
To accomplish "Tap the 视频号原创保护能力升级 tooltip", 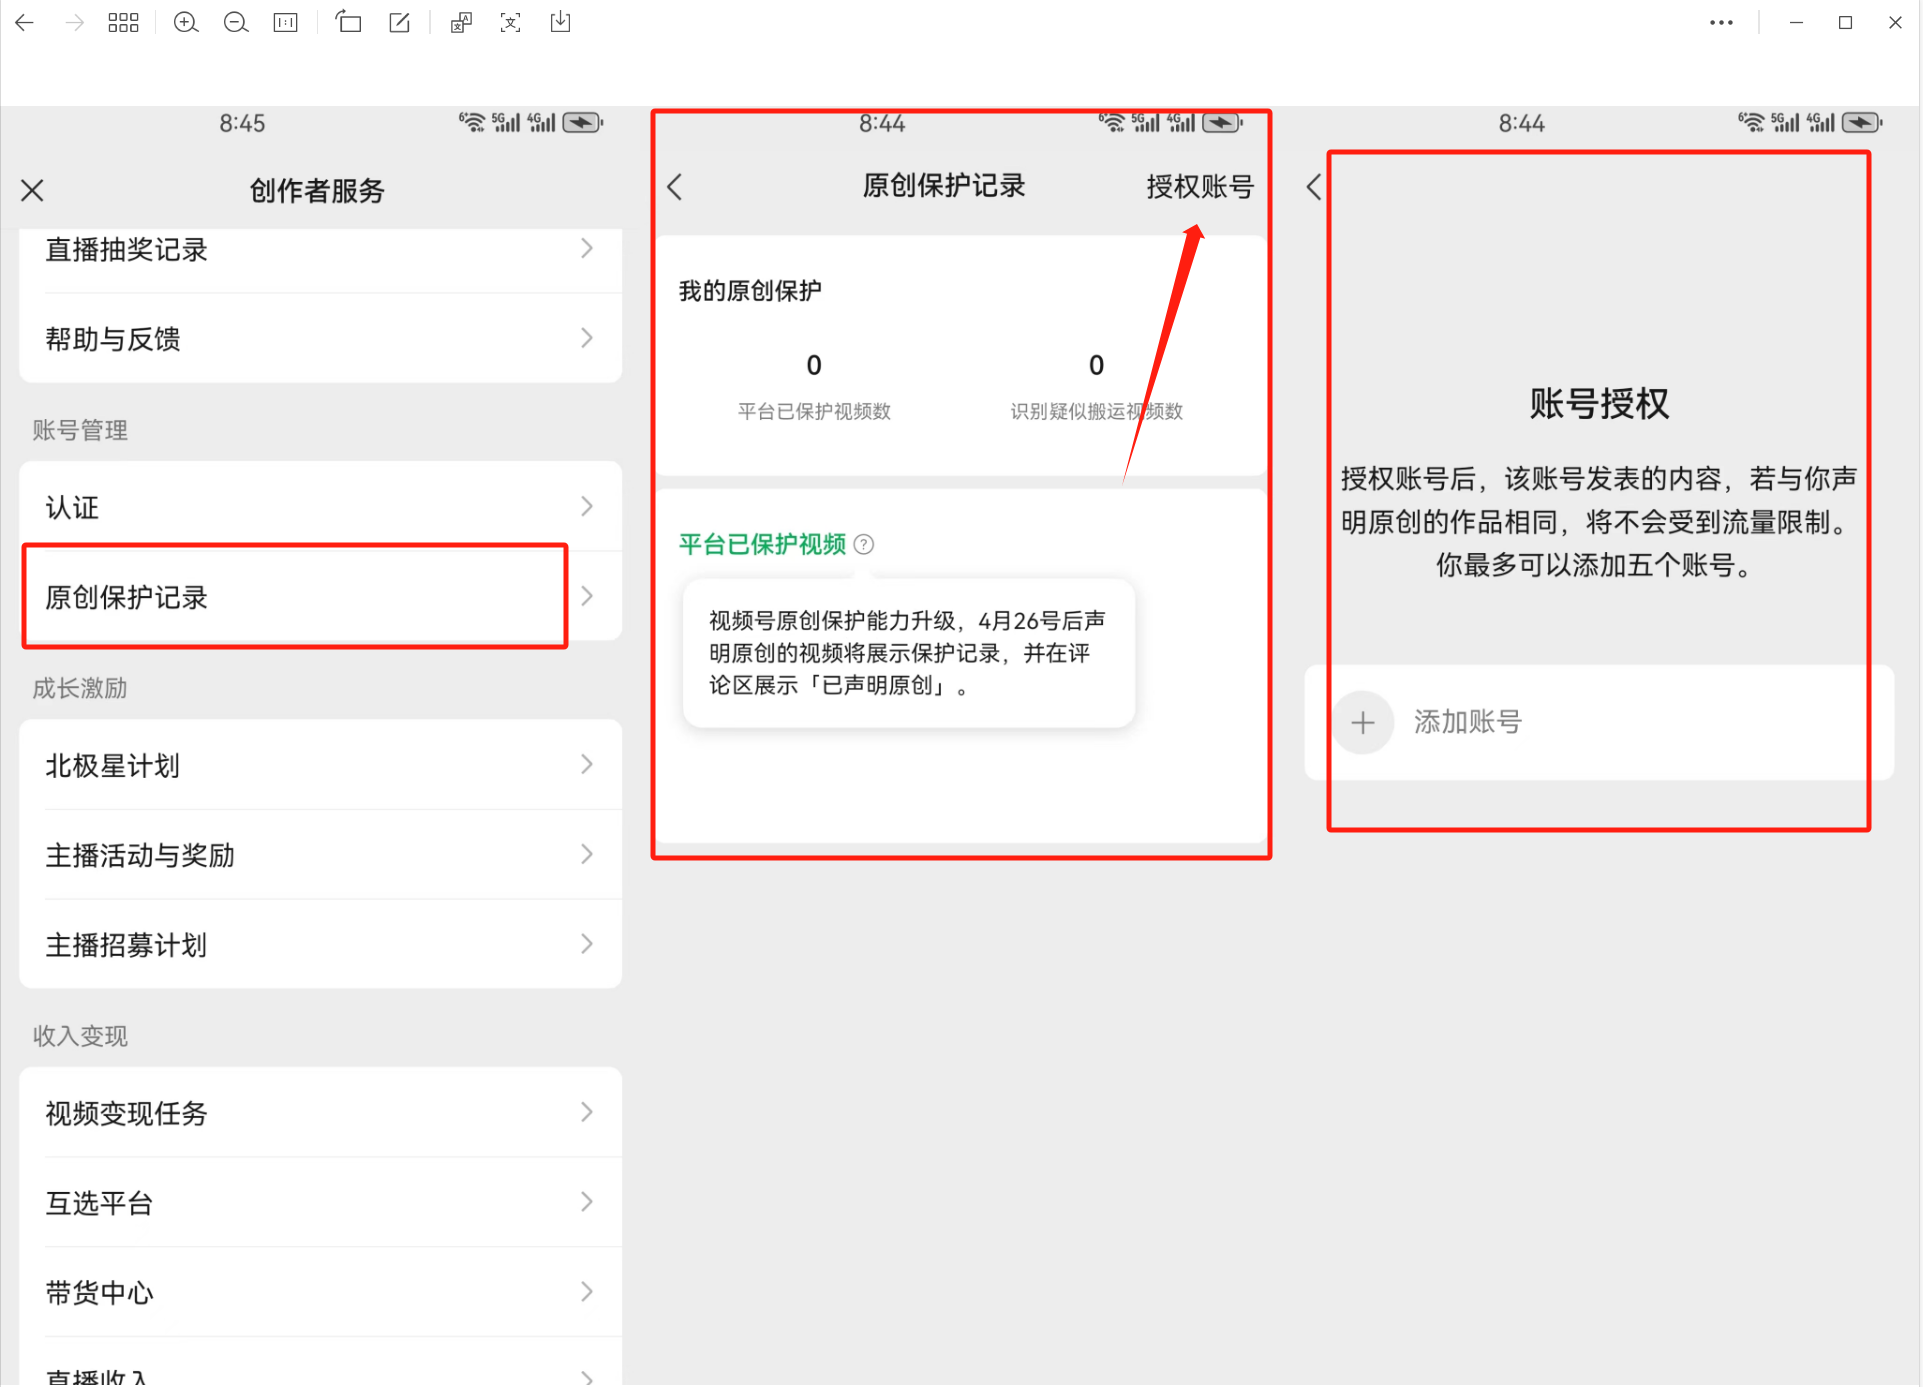I will 908,653.
